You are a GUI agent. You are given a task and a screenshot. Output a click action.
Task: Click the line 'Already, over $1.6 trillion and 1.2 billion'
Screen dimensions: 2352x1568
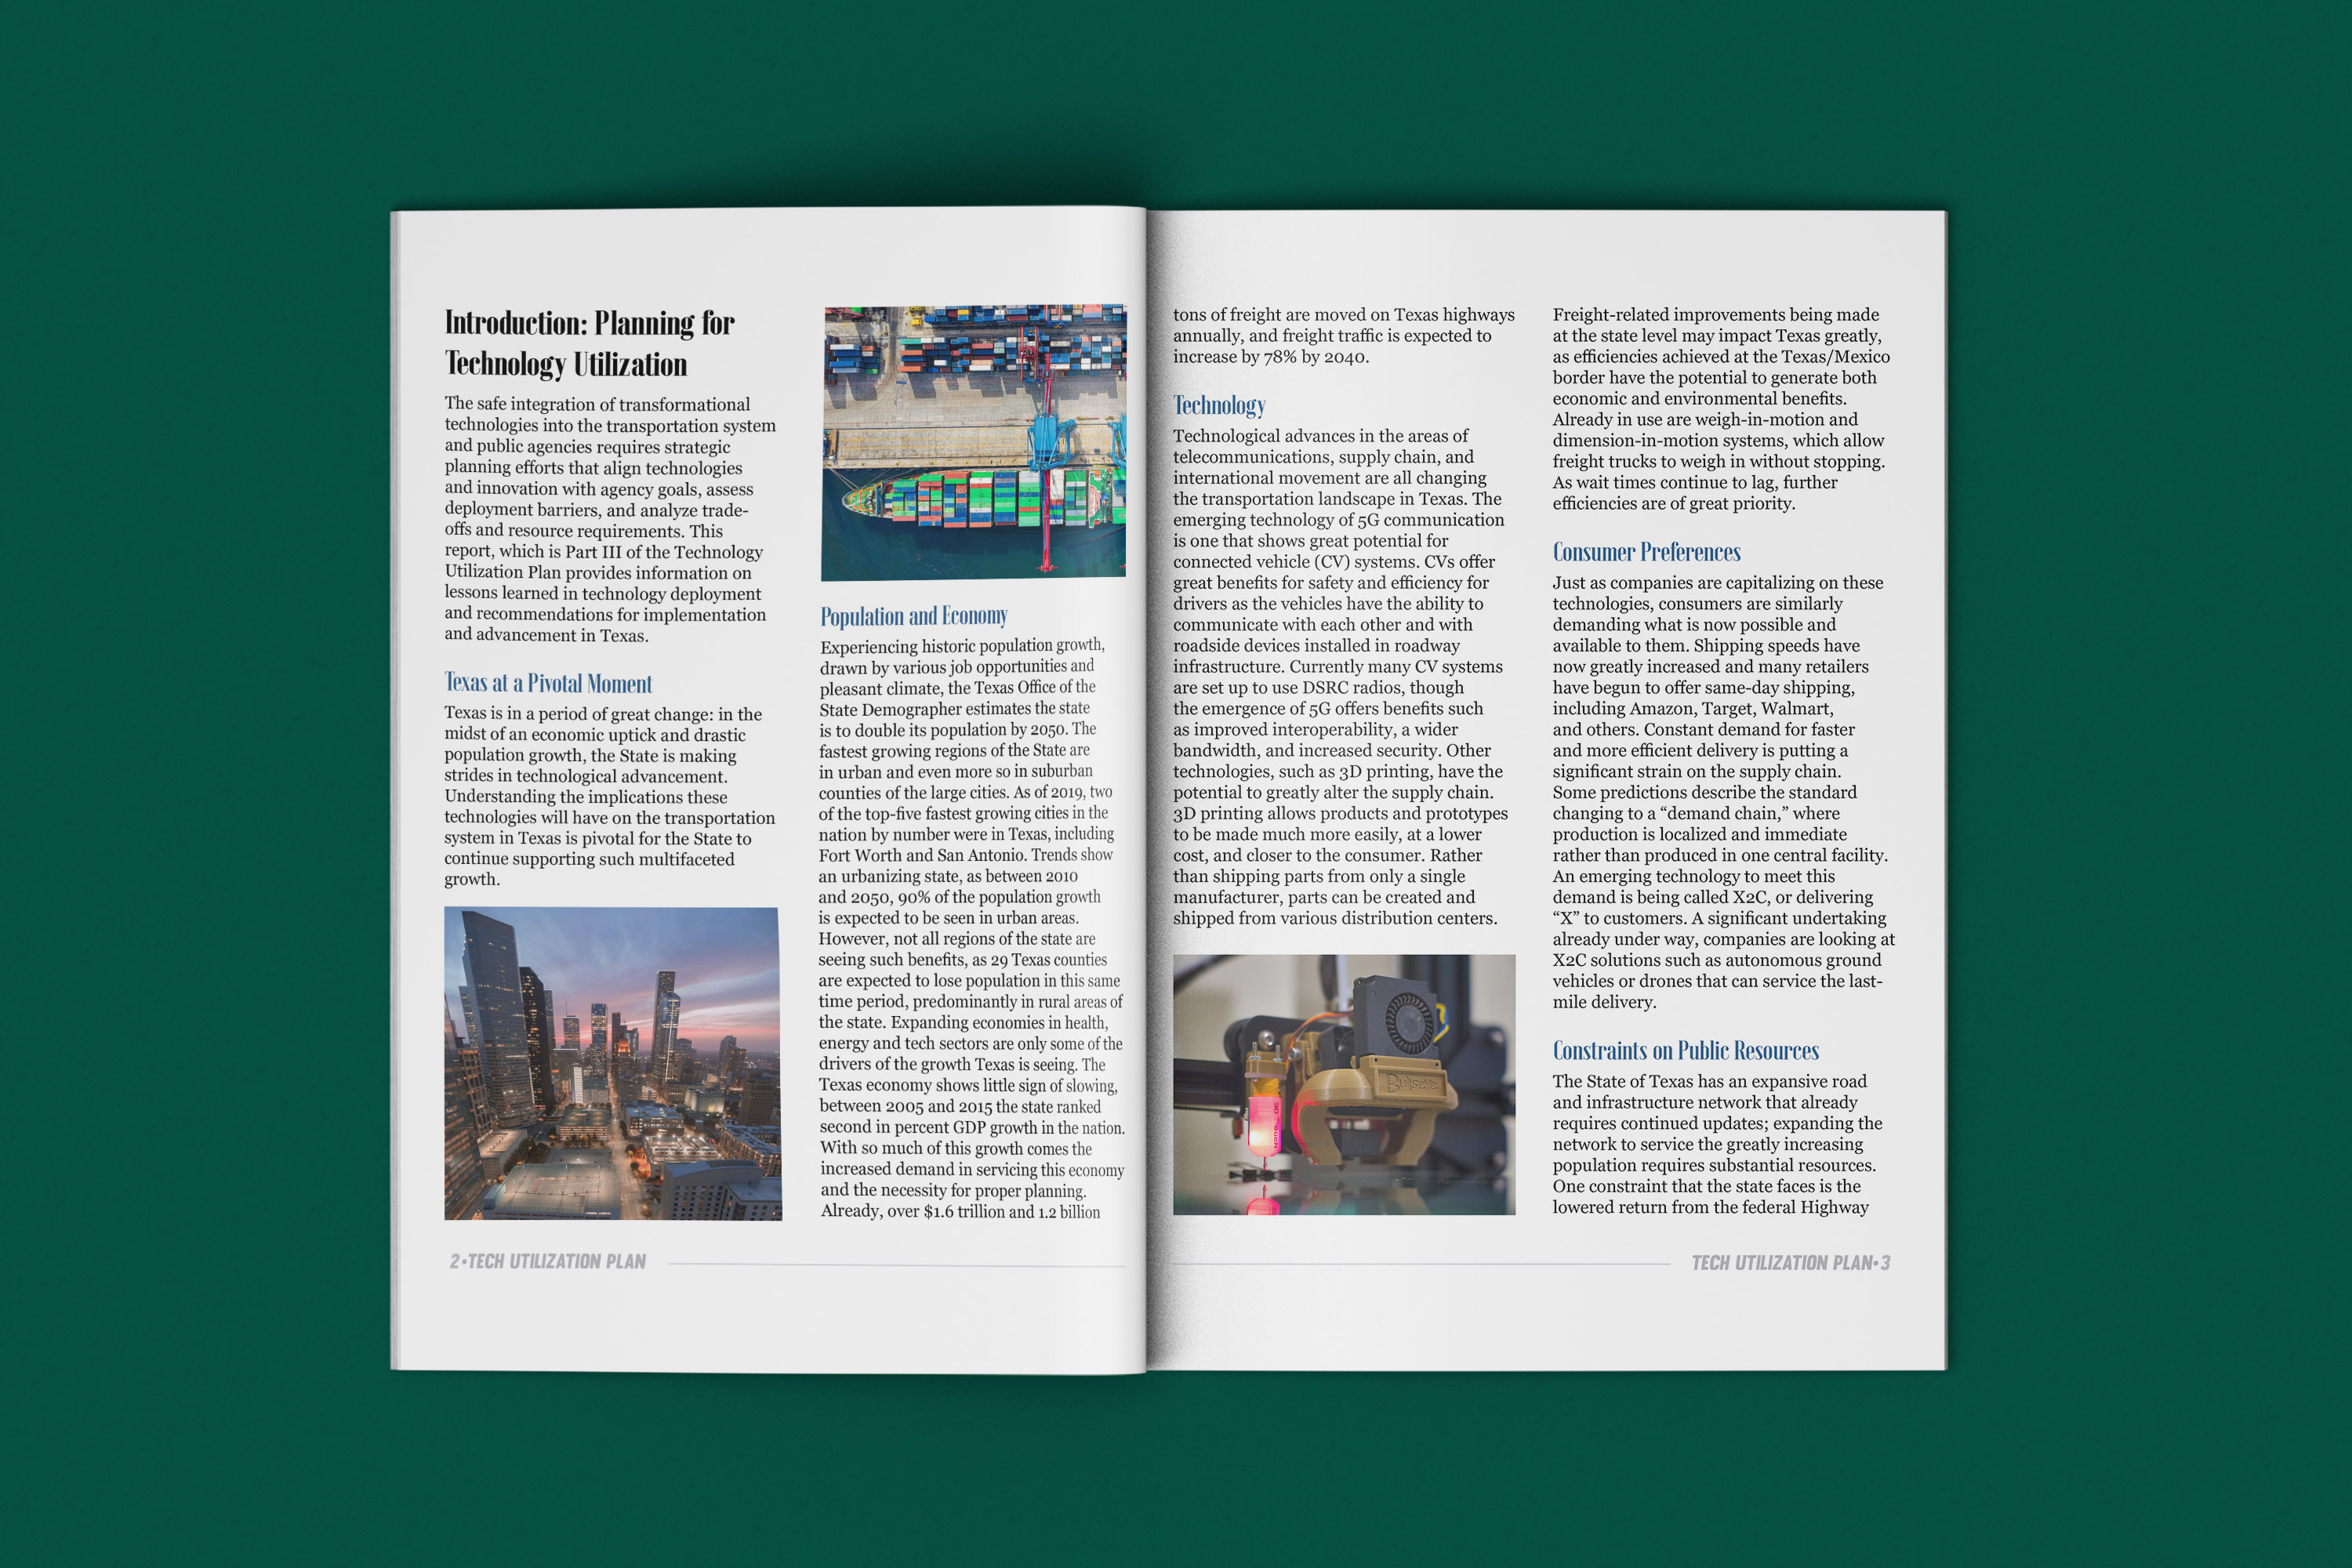point(960,1211)
